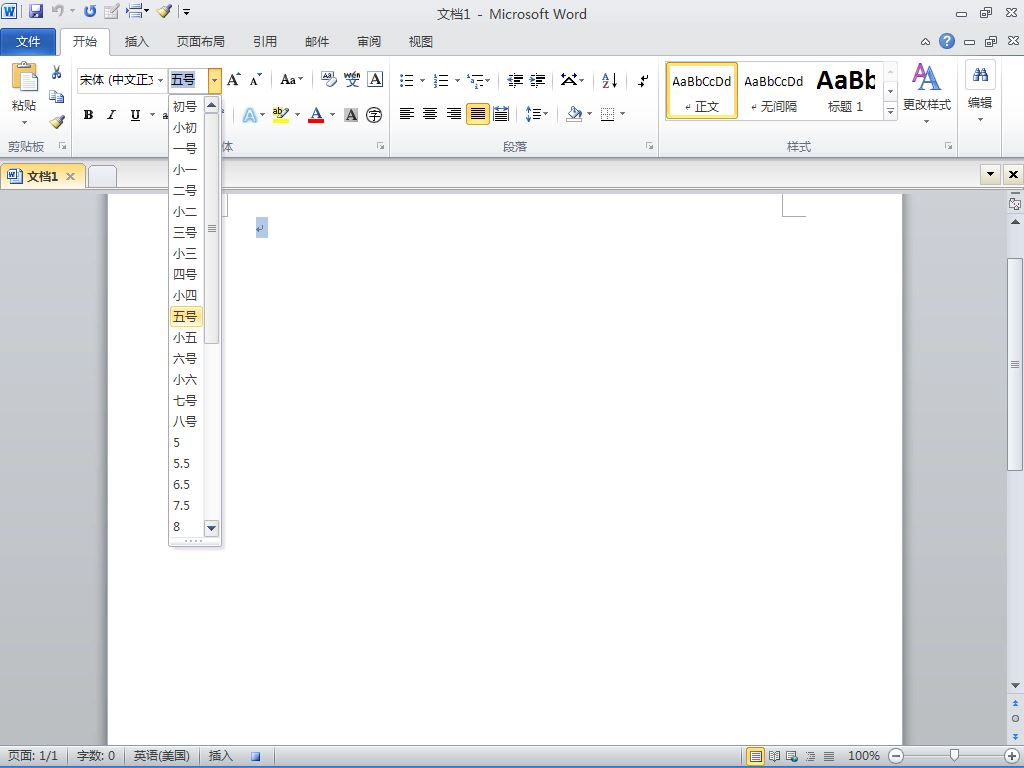
Task: Toggle Justify alignment button
Action: pos(477,114)
